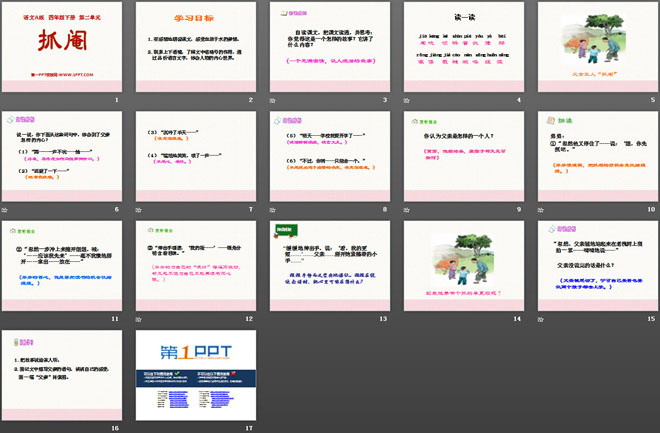Select slide 7 thumbnail
Screen dimensions: 660x433
coord(196,156)
